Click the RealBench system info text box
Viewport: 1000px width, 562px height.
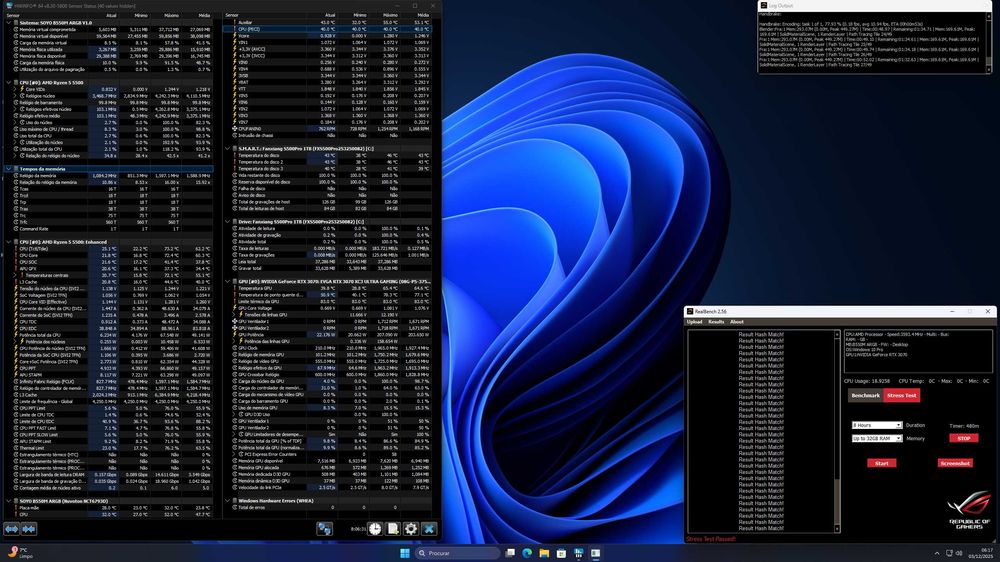click(918, 351)
